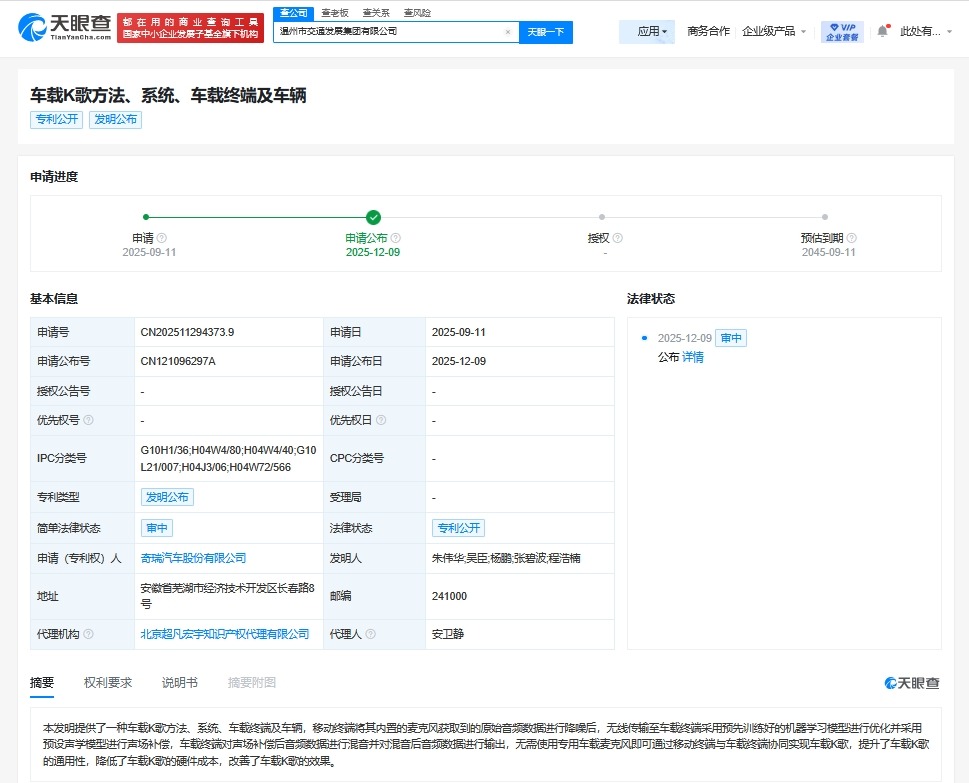
Task: Click the help icon beside 申请 in timeline
Action: click(x=162, y=238)
